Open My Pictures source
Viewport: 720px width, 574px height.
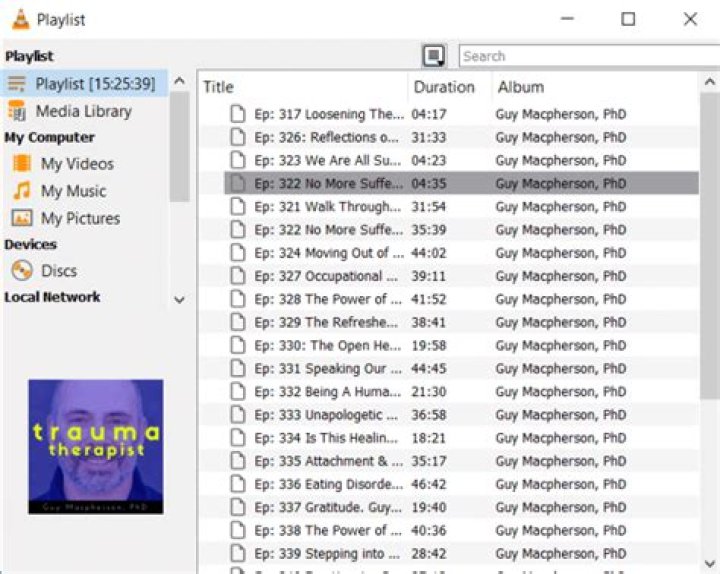pos(80,218)
